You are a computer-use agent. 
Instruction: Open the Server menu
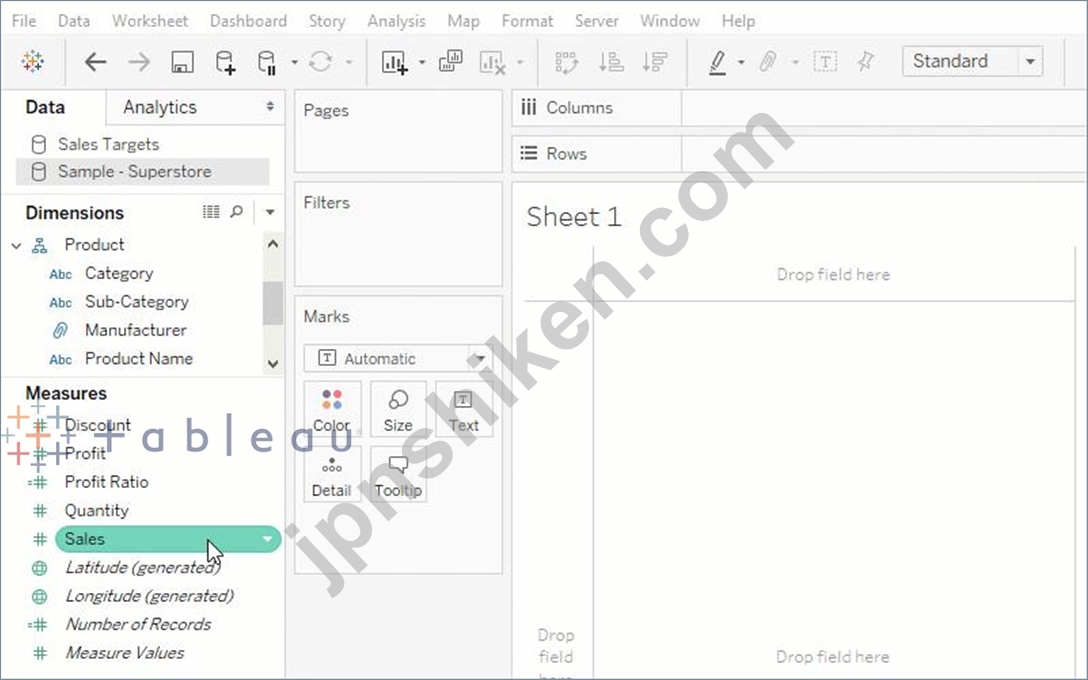coord(597,21)
